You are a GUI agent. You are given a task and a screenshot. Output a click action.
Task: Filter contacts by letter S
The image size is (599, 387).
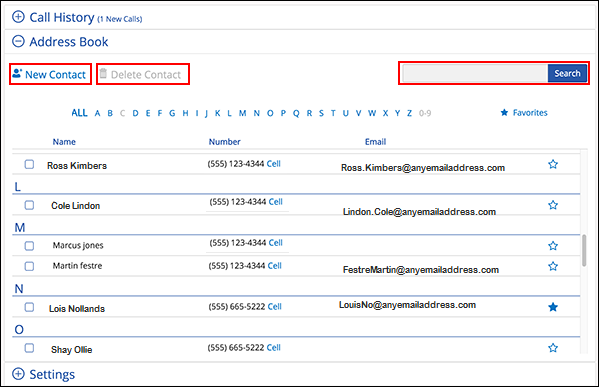coord(321,113)
